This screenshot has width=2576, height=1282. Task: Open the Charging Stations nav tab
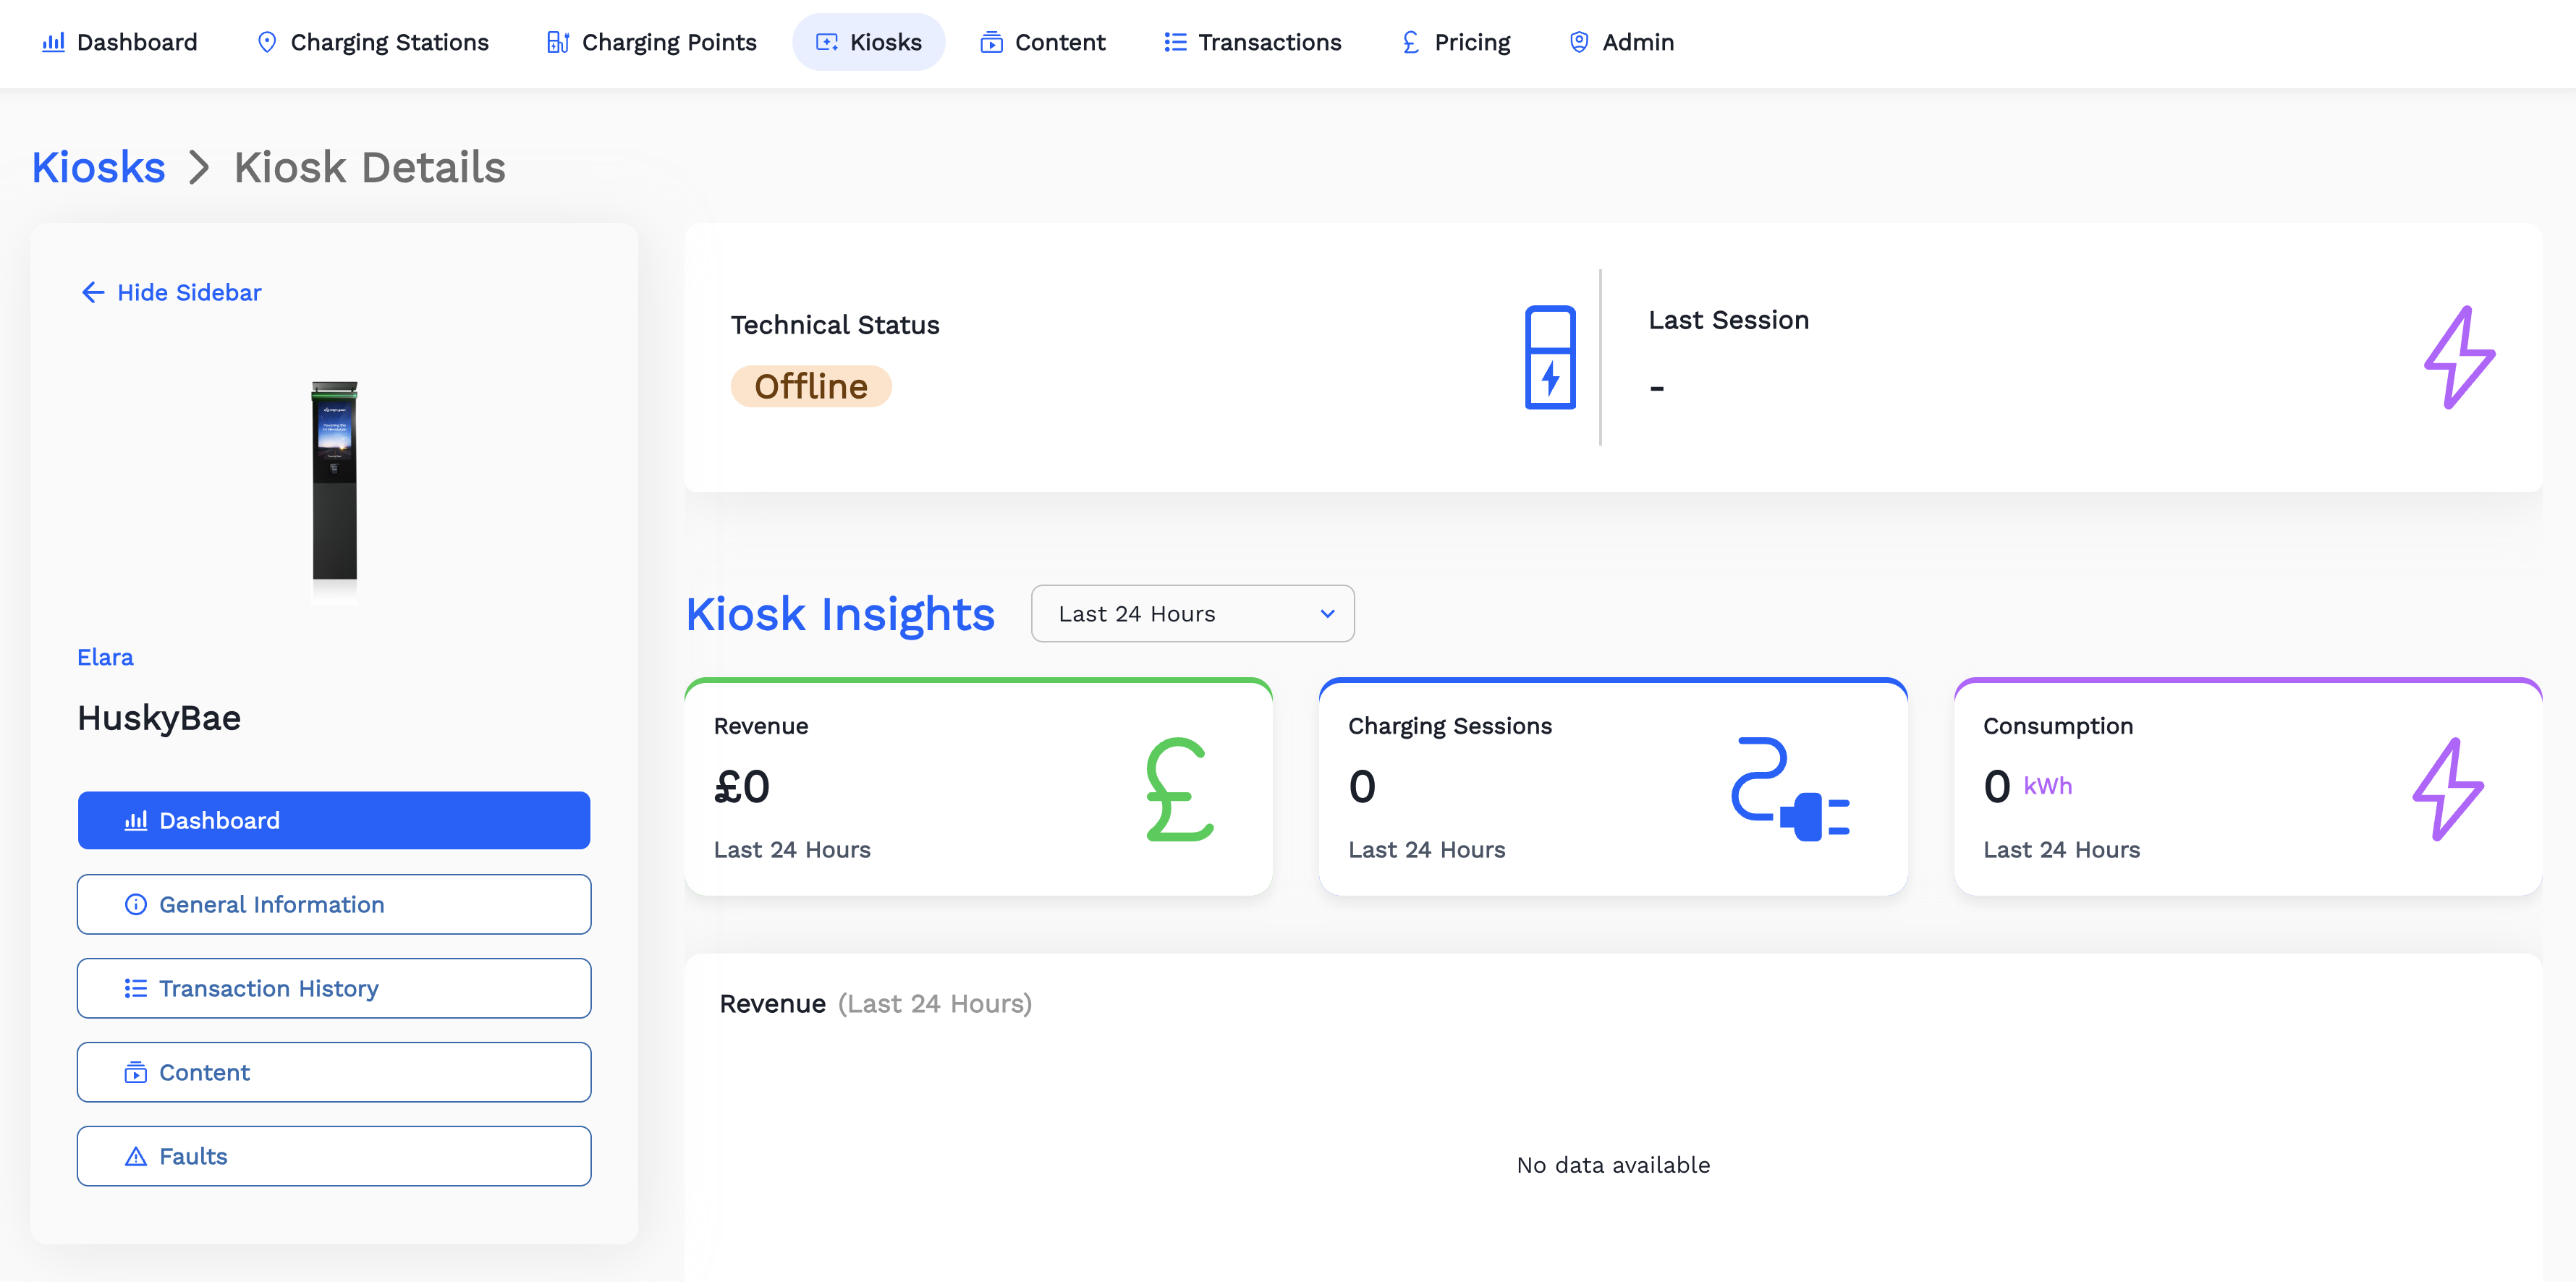point(372,42)
